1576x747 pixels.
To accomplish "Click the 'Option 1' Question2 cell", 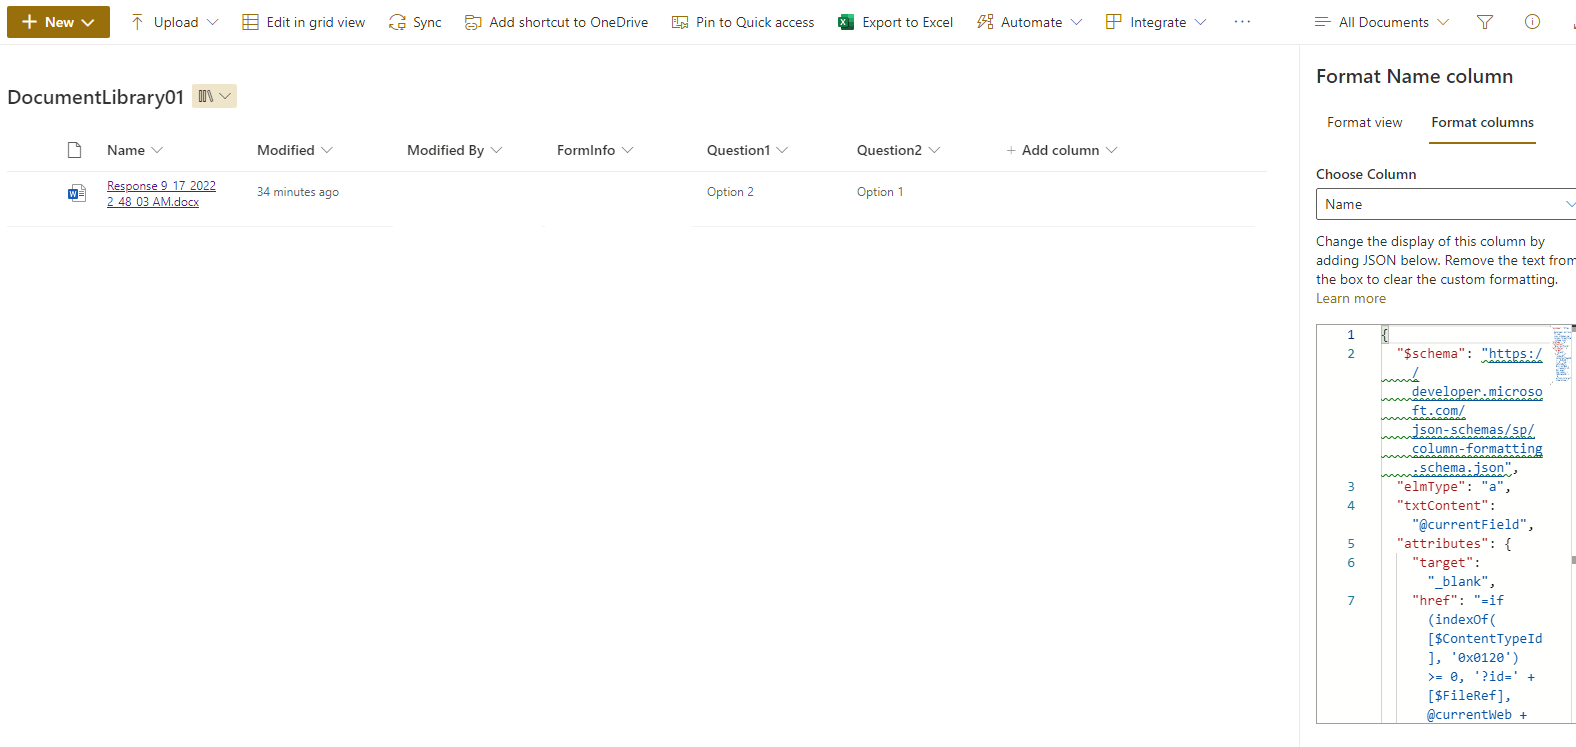I will click(880, 192).
